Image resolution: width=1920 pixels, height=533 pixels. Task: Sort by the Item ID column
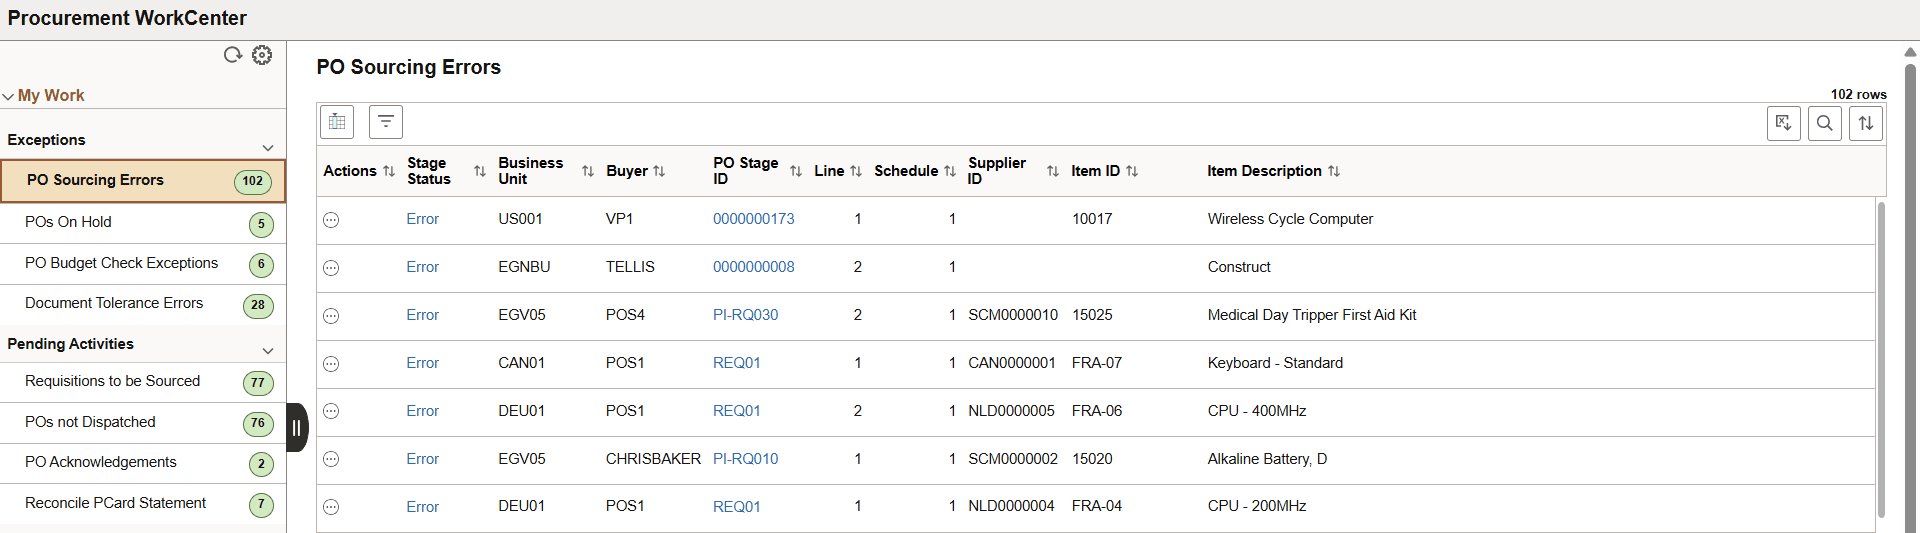(x=1132, y=171)
